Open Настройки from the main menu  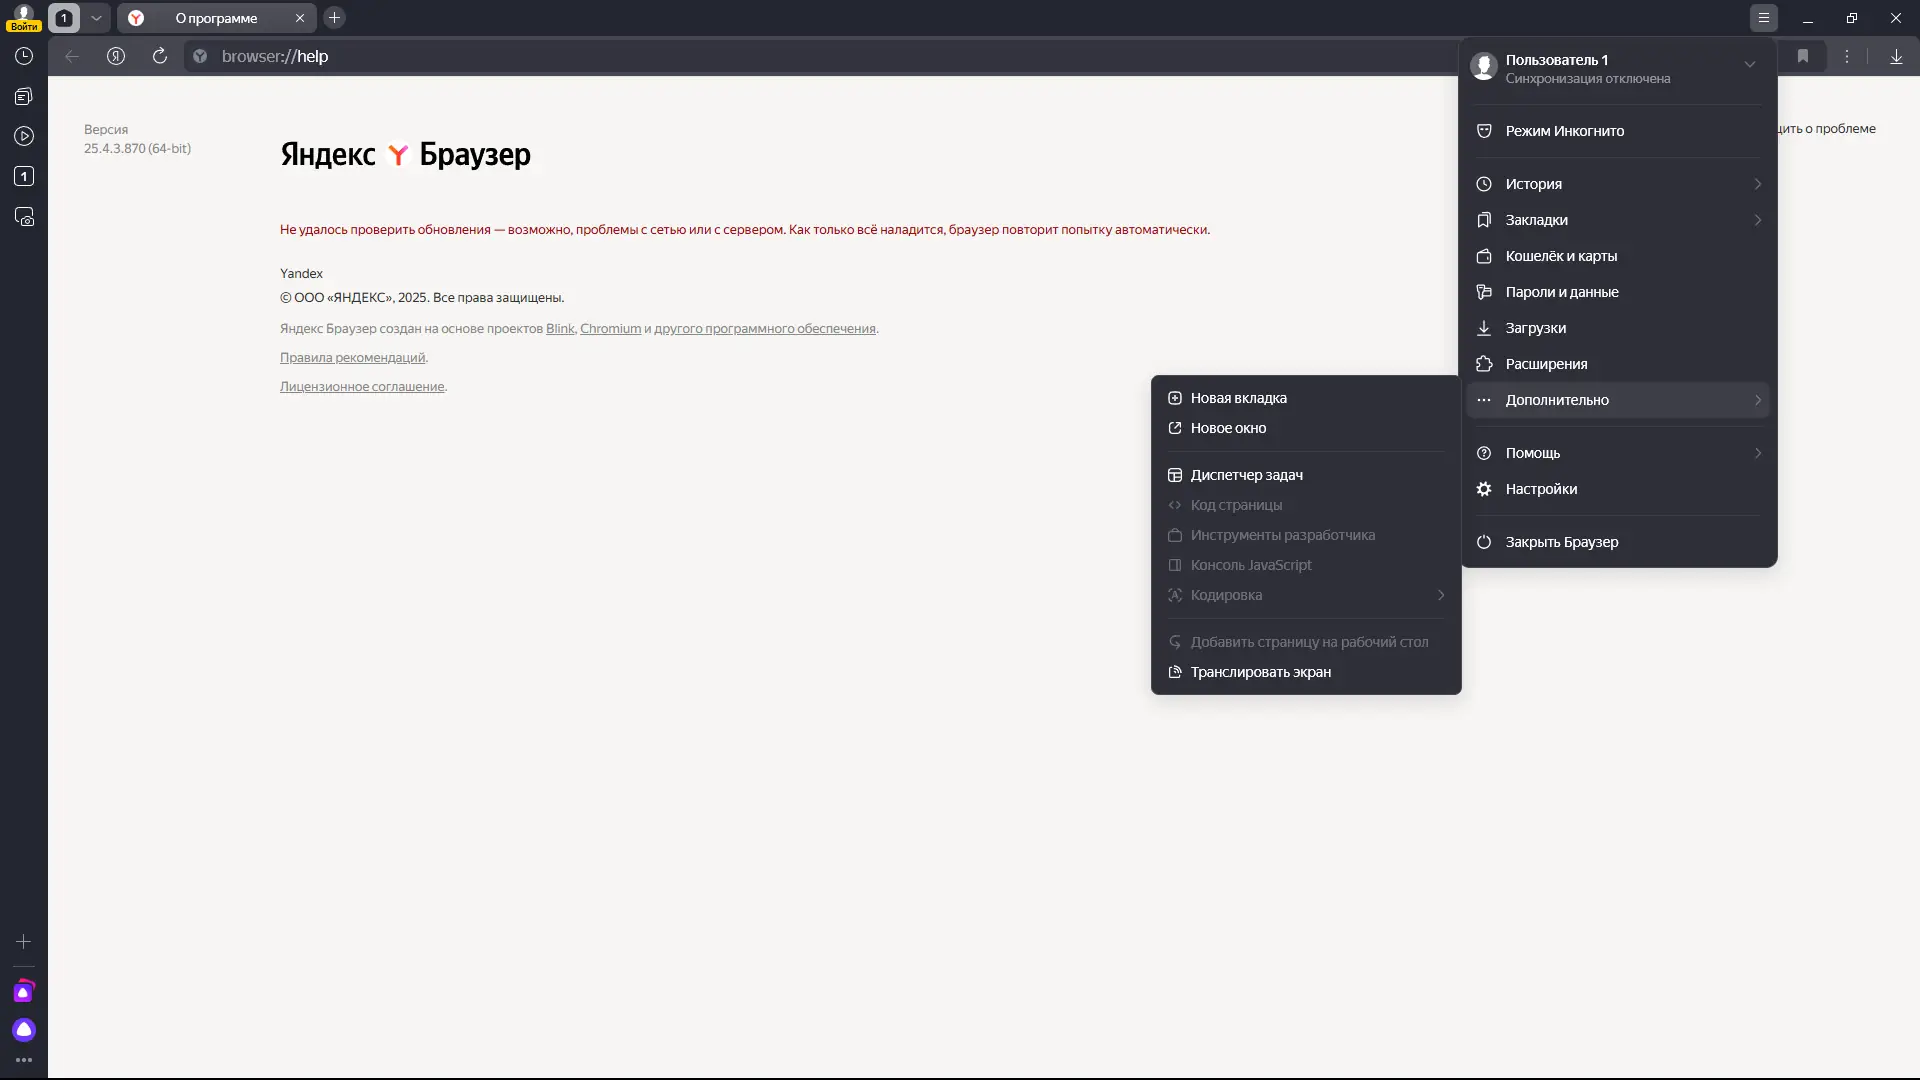click(x=1541, y=489)
